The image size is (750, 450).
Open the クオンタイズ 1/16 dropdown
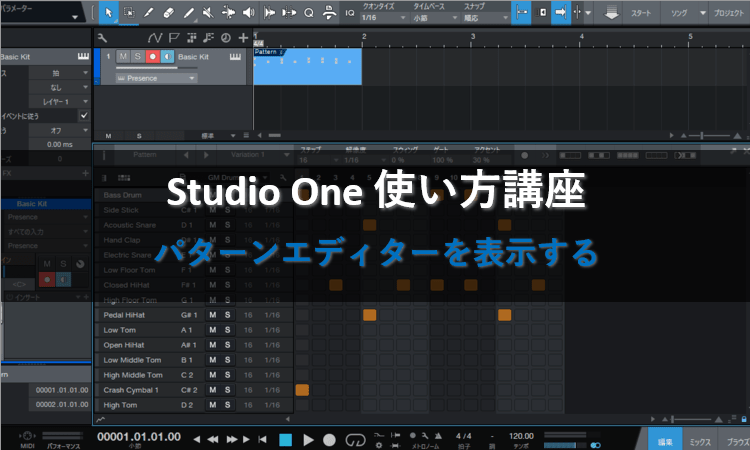384,18
